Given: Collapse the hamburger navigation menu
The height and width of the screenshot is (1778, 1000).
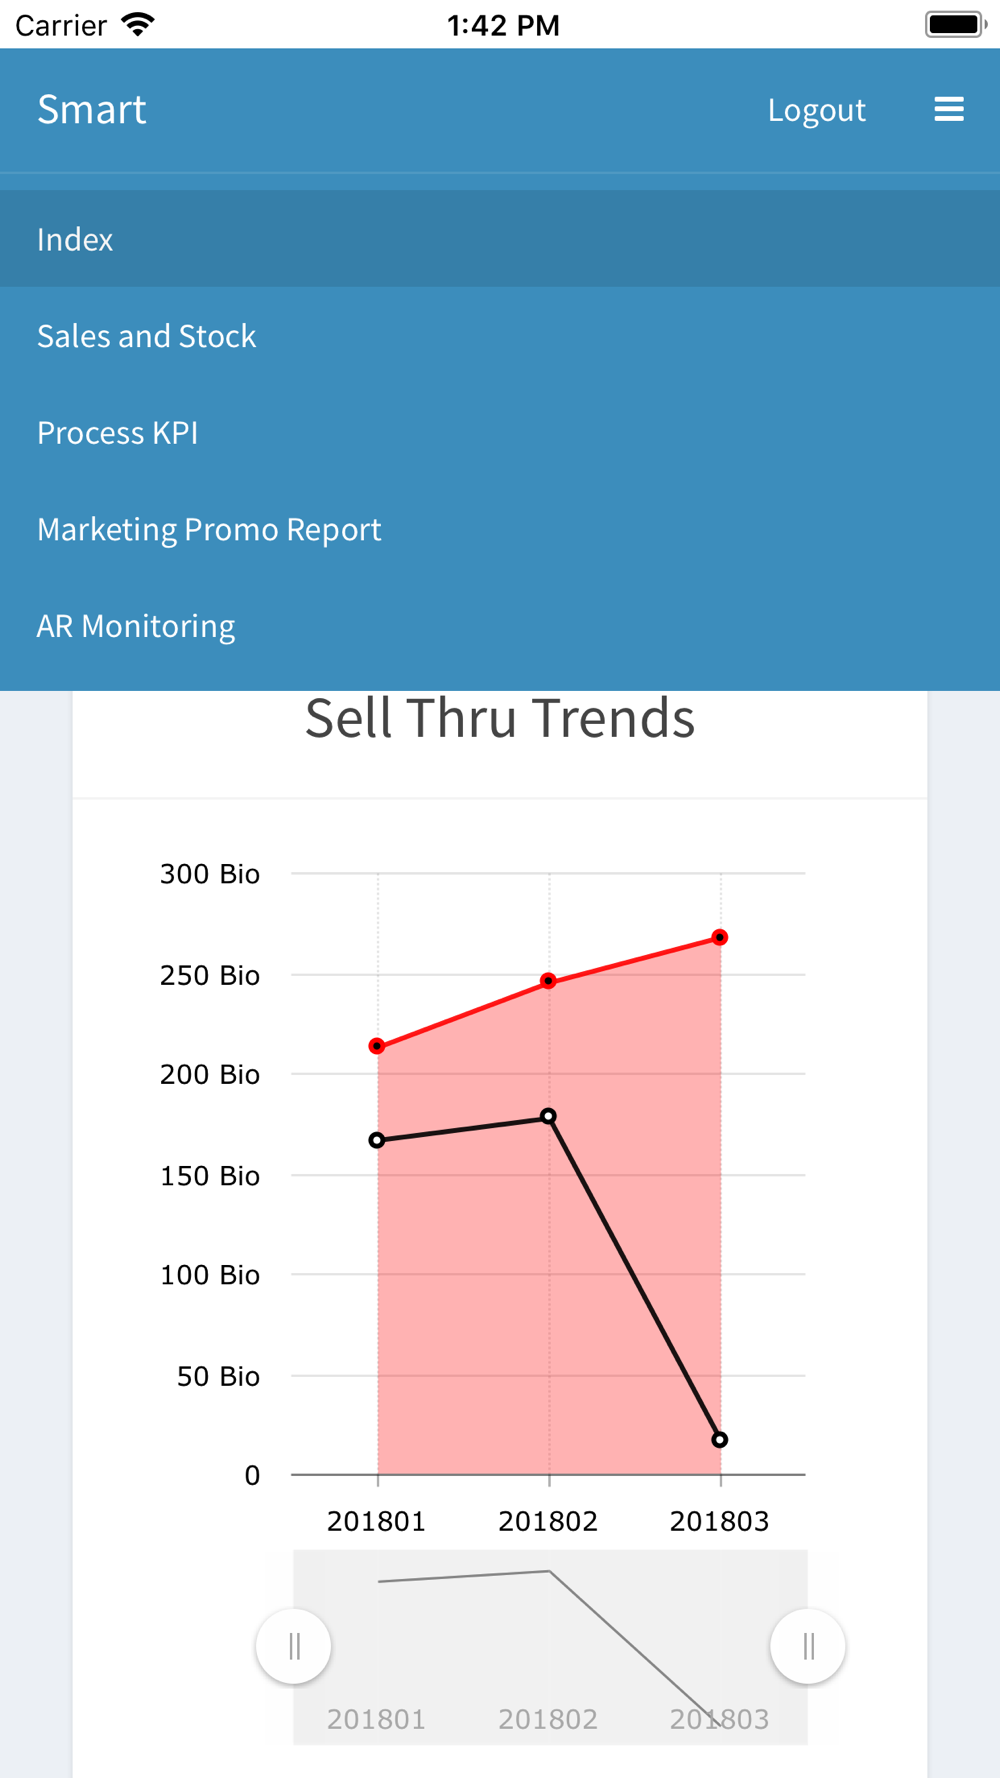Looking at the screenshot, I should [x=949, y=109].
